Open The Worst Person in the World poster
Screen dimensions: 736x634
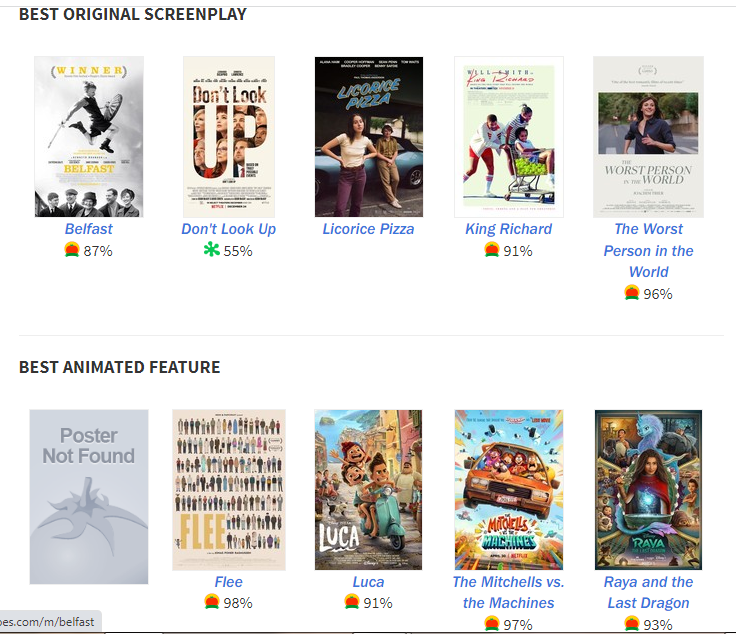tap(648, 137)
